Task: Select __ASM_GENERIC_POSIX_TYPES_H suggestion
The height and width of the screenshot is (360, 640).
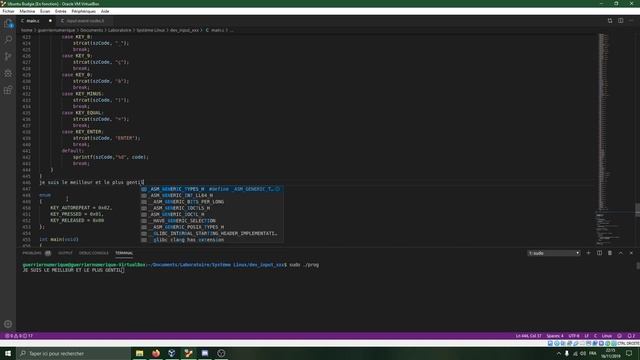Action: pos(212,227)
